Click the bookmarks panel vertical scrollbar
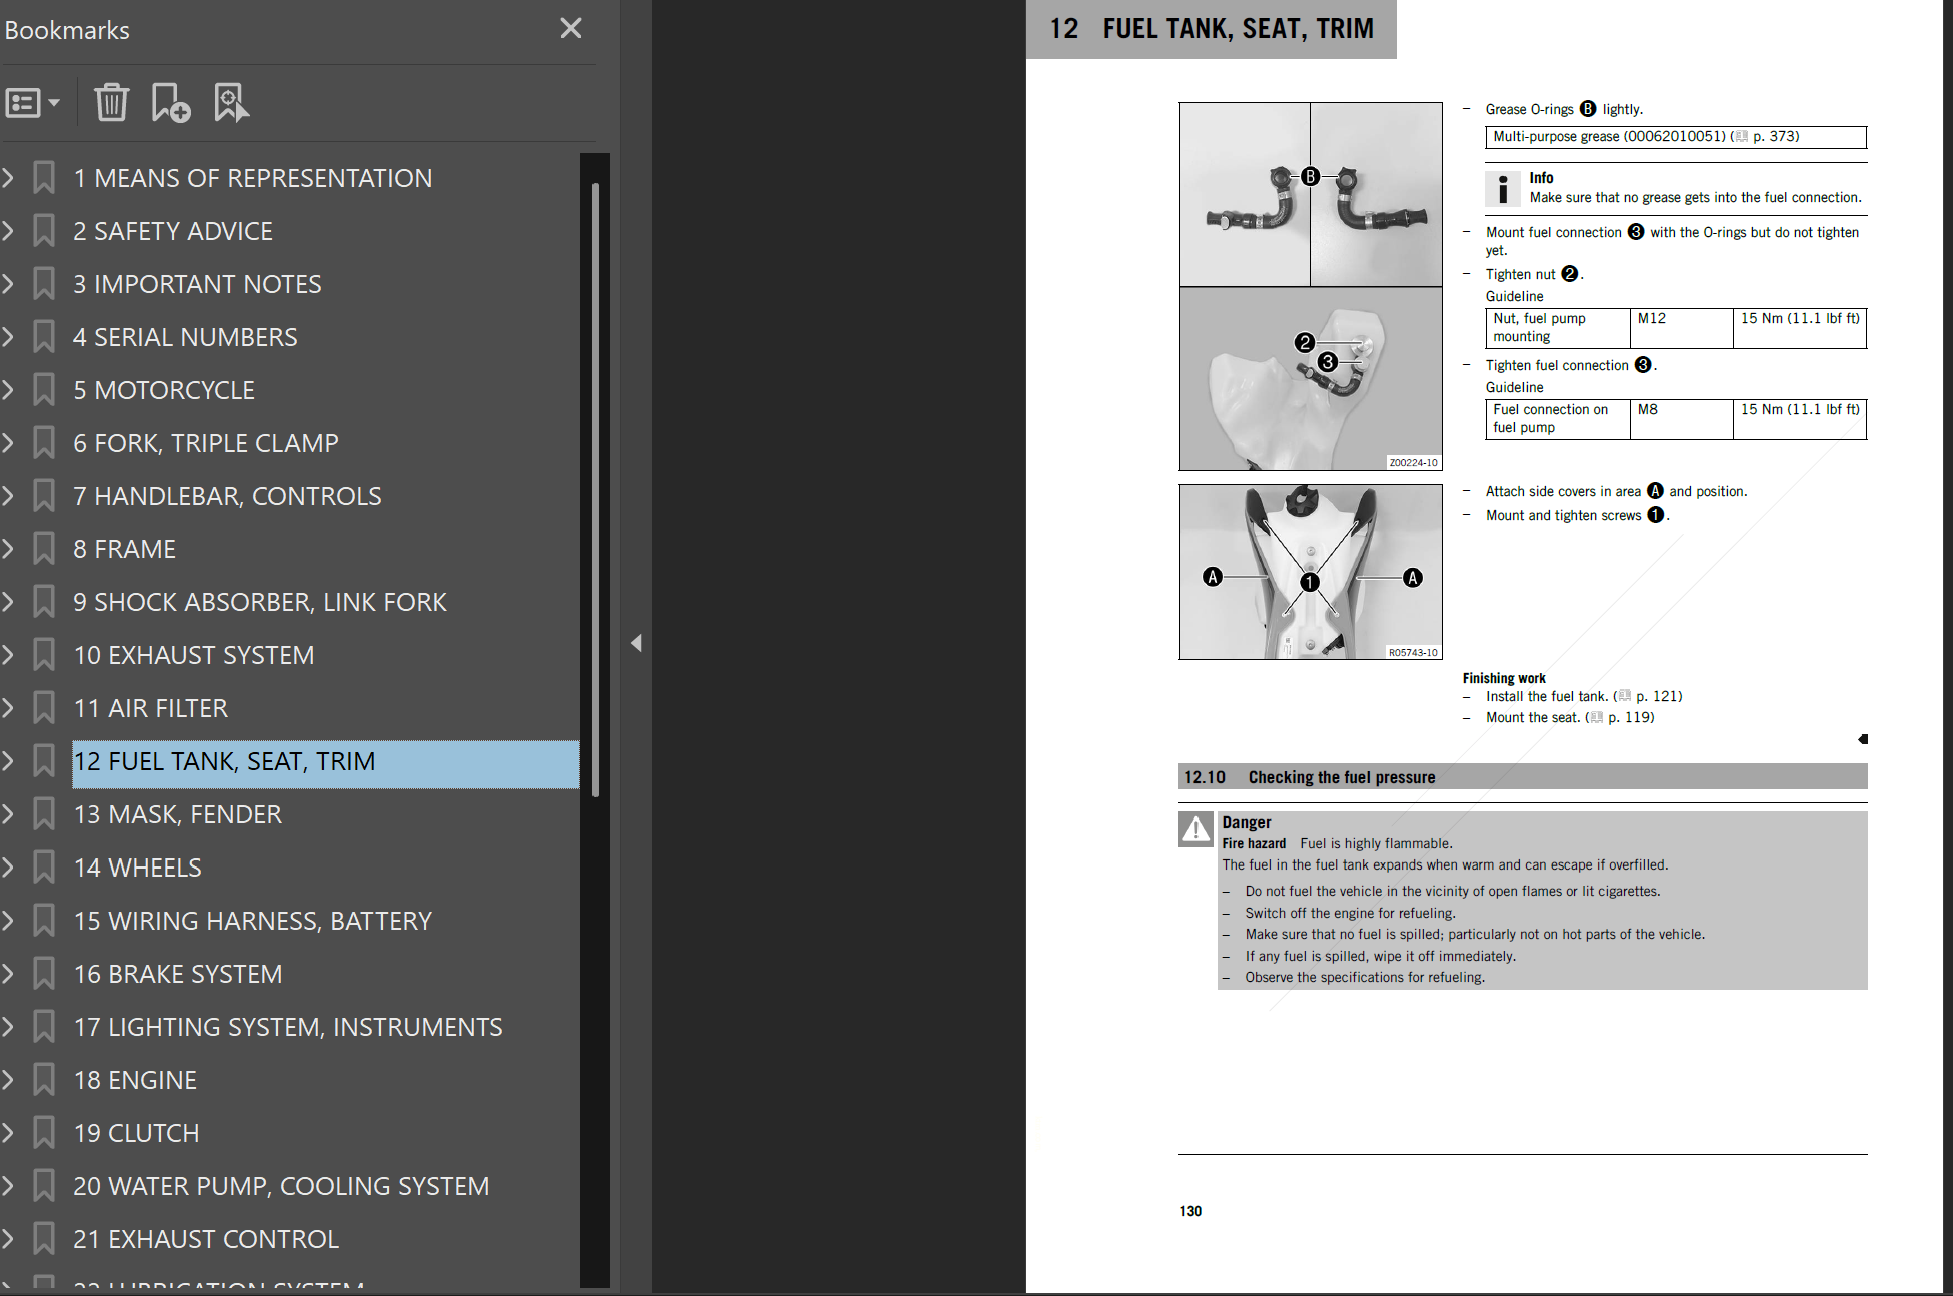Image resolution: width=1953 pixels, height=1296 pixels. tap(595, 490)
